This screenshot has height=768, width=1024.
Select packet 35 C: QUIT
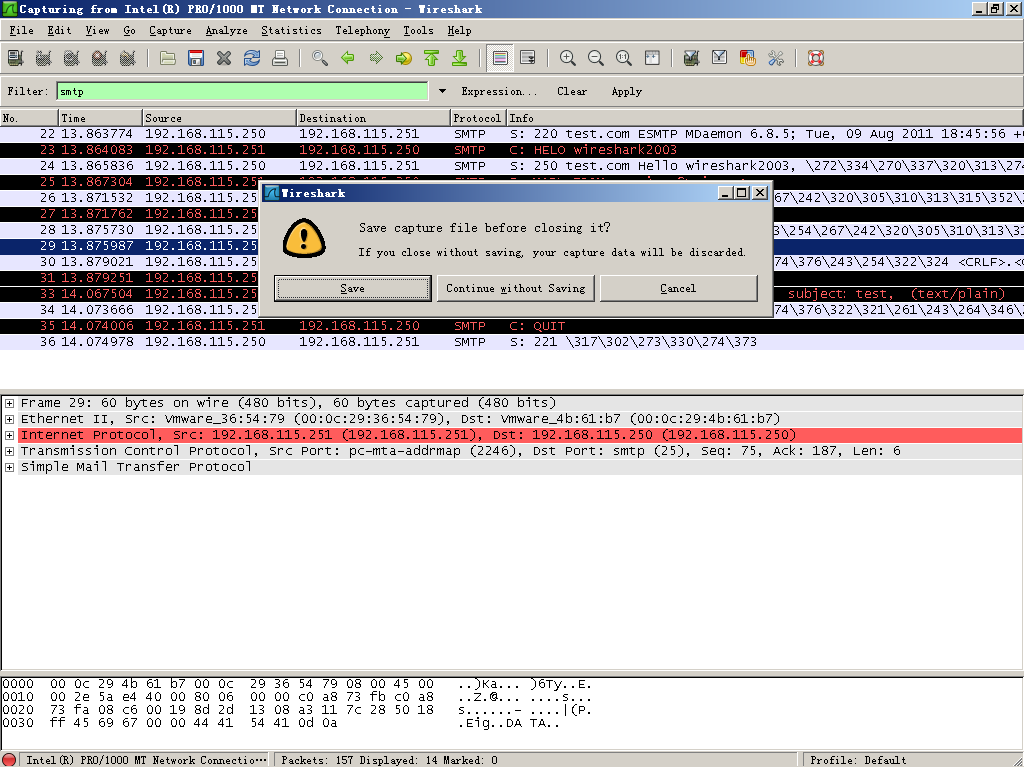(x=512, y=326)
